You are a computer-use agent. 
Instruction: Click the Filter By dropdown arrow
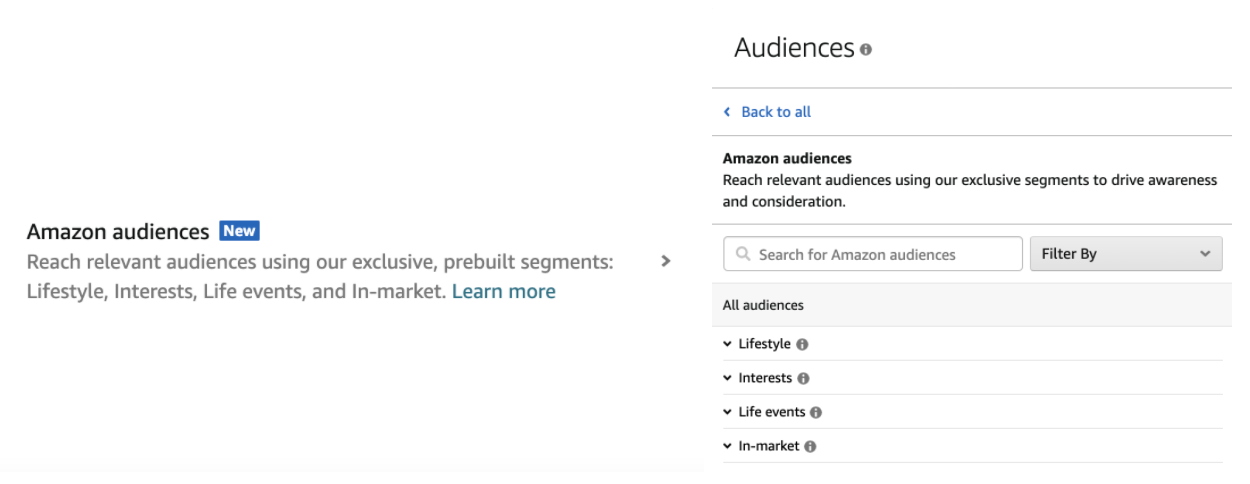click(1204, 255)
